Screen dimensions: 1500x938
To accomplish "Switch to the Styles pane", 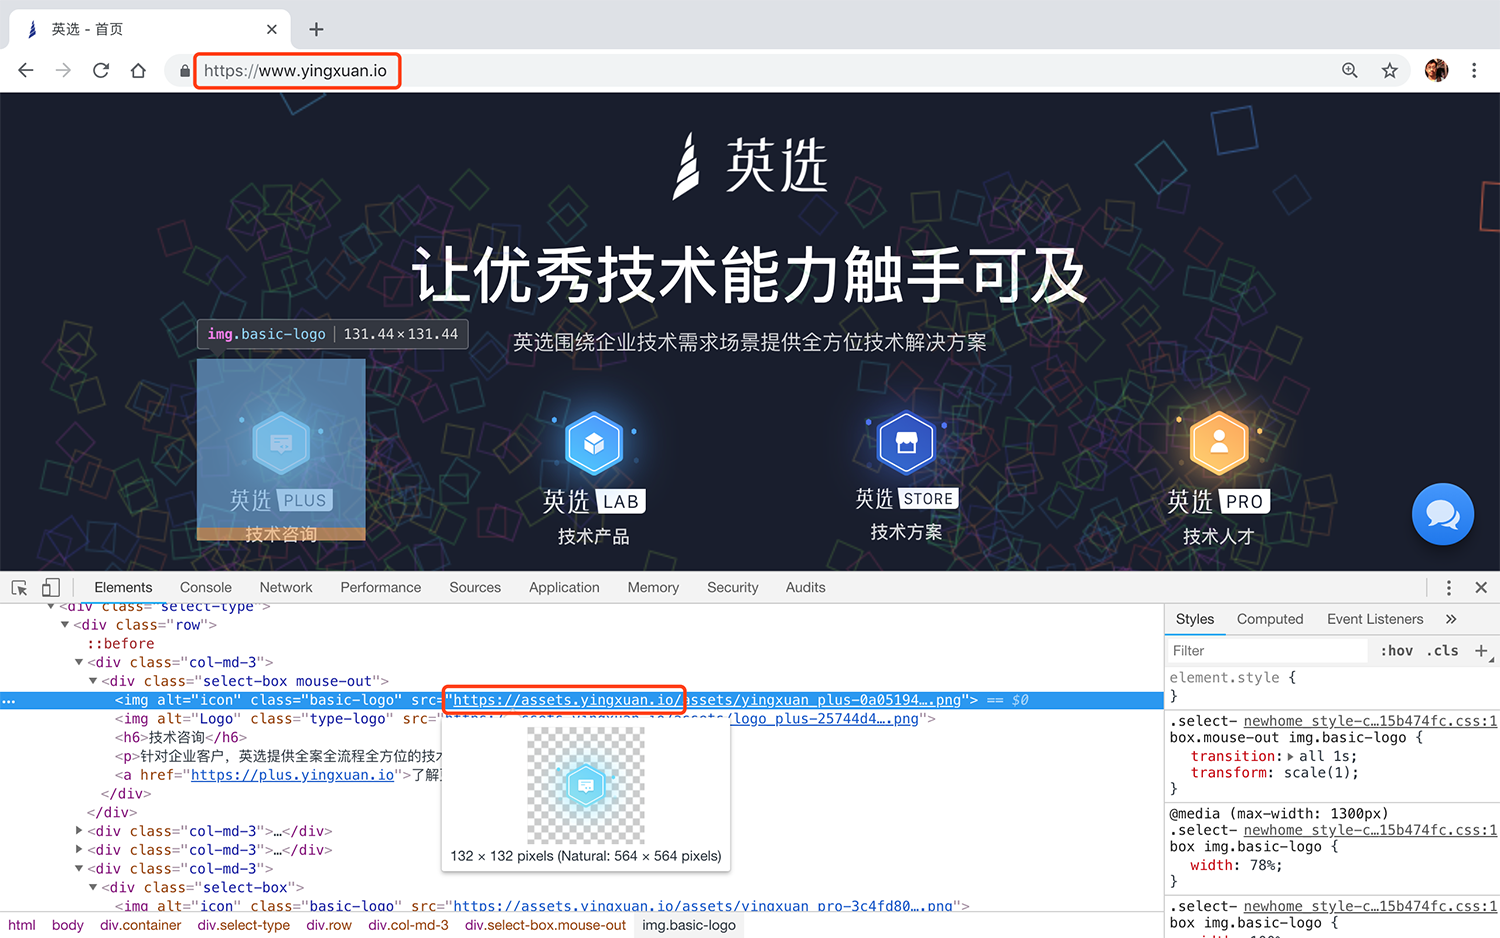I will point(1195,619).
